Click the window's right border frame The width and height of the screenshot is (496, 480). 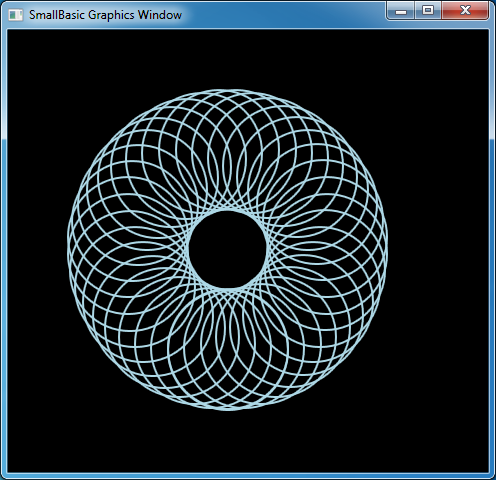[492, 250]
